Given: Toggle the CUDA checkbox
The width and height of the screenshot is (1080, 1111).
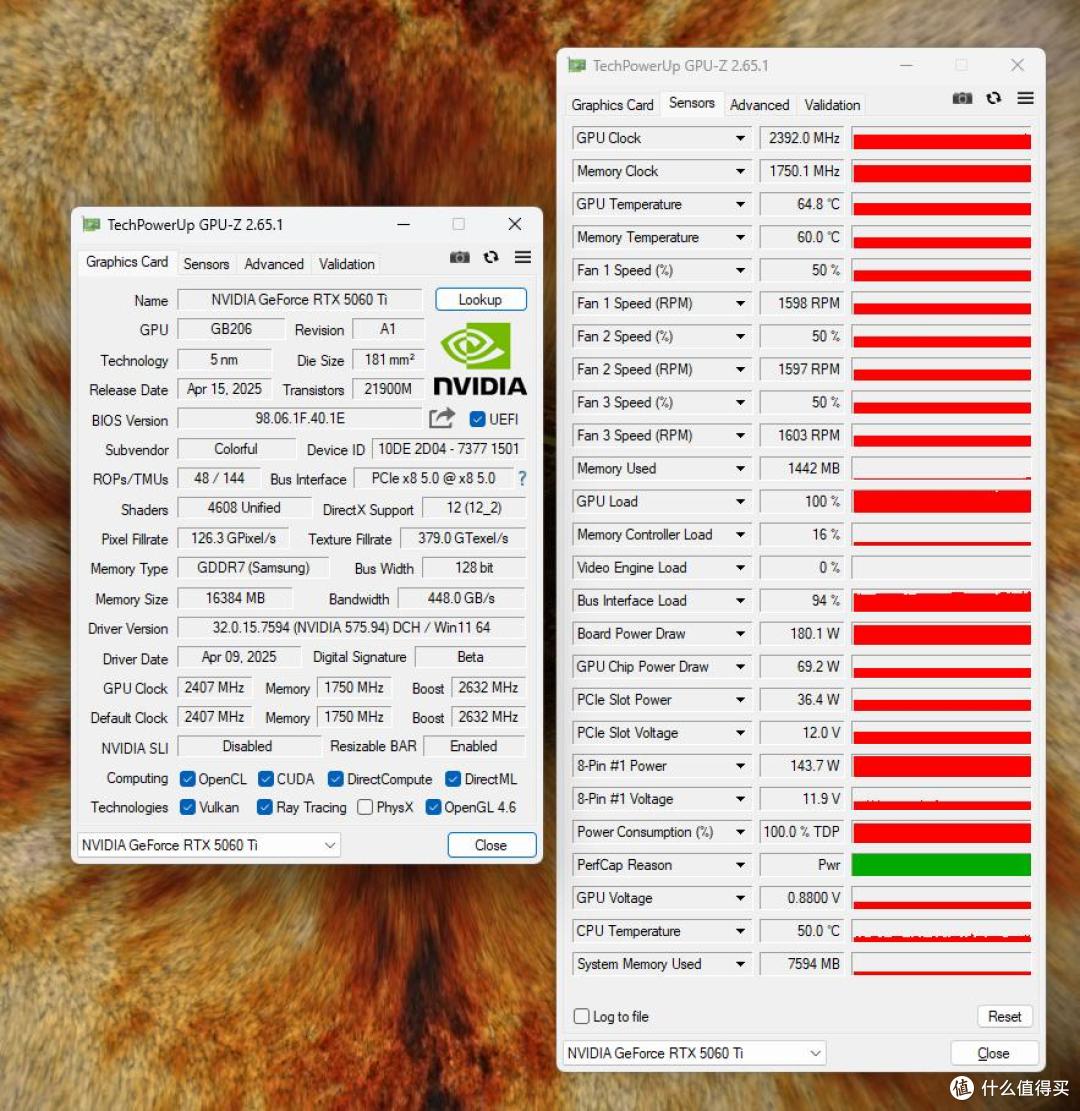Looking at the screenshot, I should (x=266, y=779).
